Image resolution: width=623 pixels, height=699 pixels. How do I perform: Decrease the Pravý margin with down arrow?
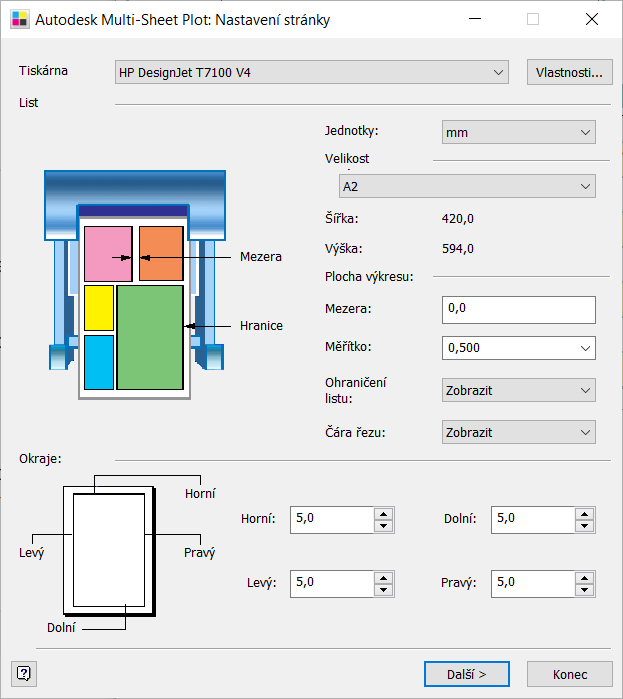coord(585,590)
